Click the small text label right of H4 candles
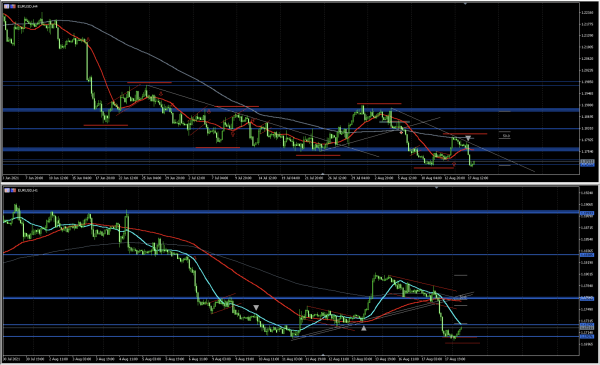Viewport: 600px width, 365px height. pyautogui.click(x=506, y=135)
